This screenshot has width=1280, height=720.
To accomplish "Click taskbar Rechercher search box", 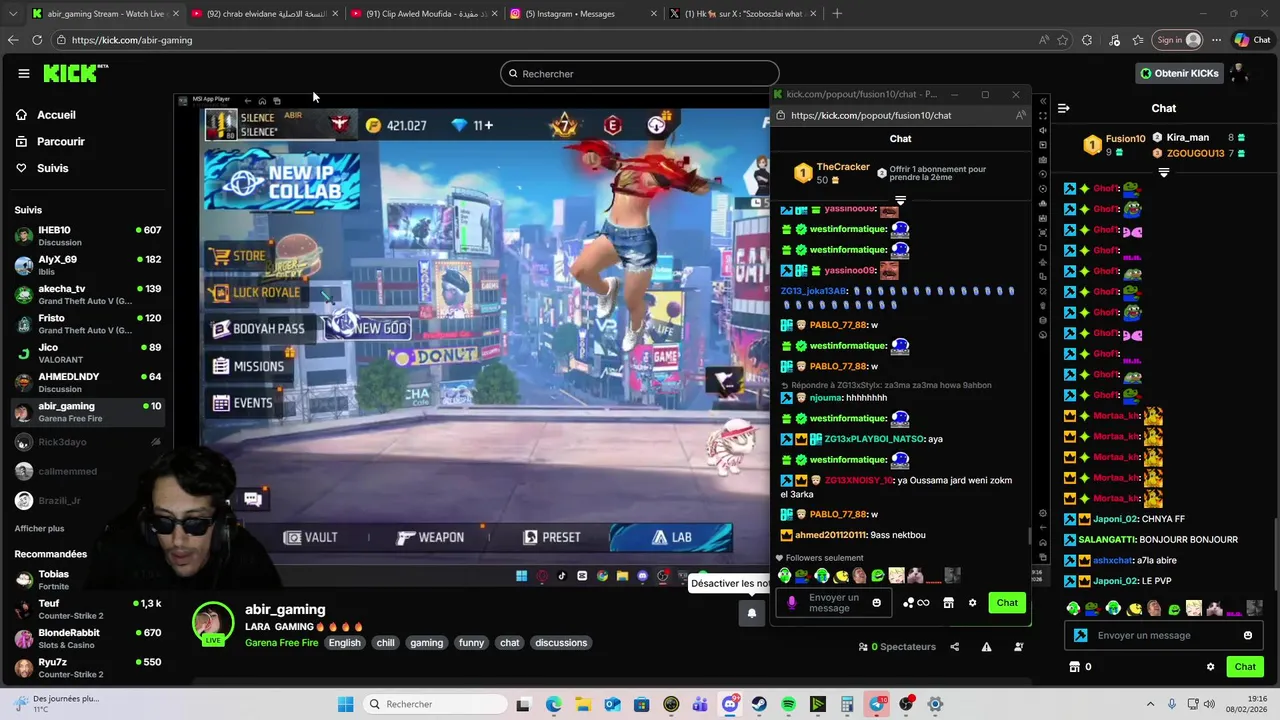I will 434,704.
